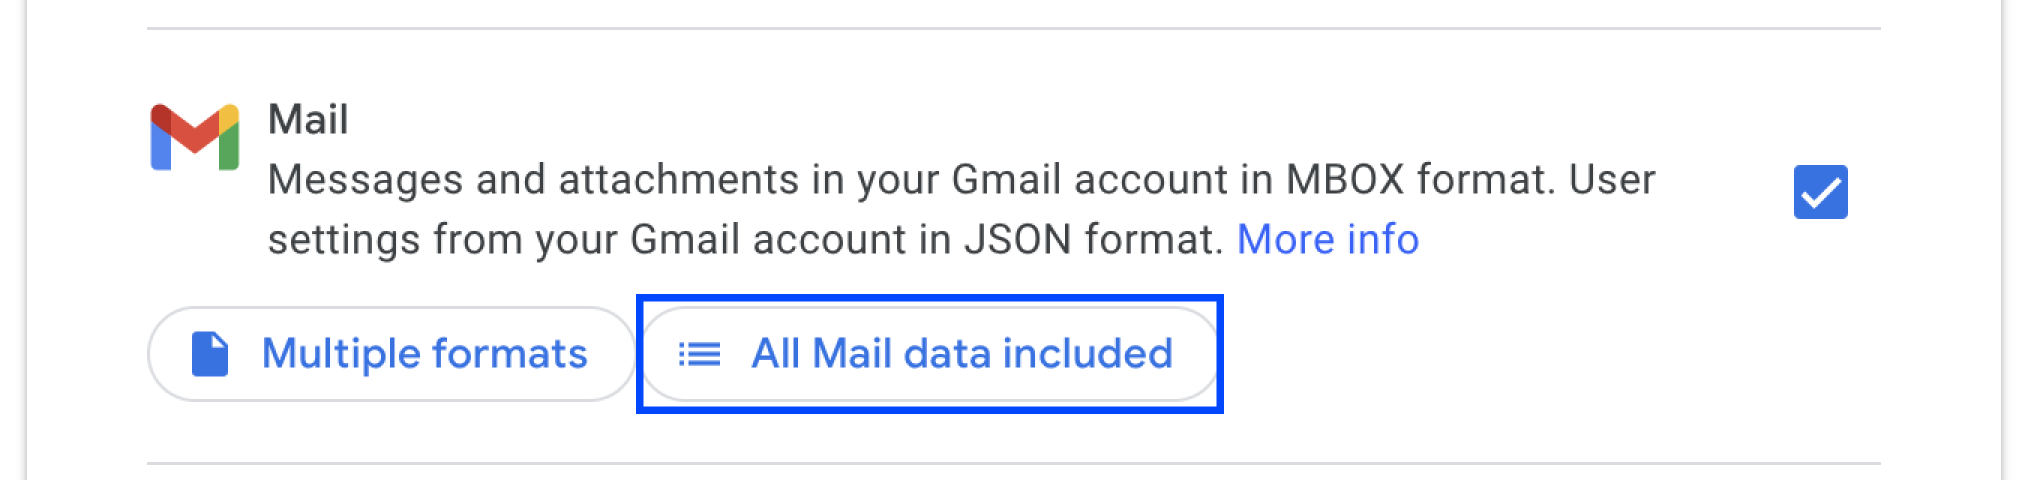2025x480 pixels.
Task: Uncheck the Mail export checkbox
Action: click(x=1820, y=192)
